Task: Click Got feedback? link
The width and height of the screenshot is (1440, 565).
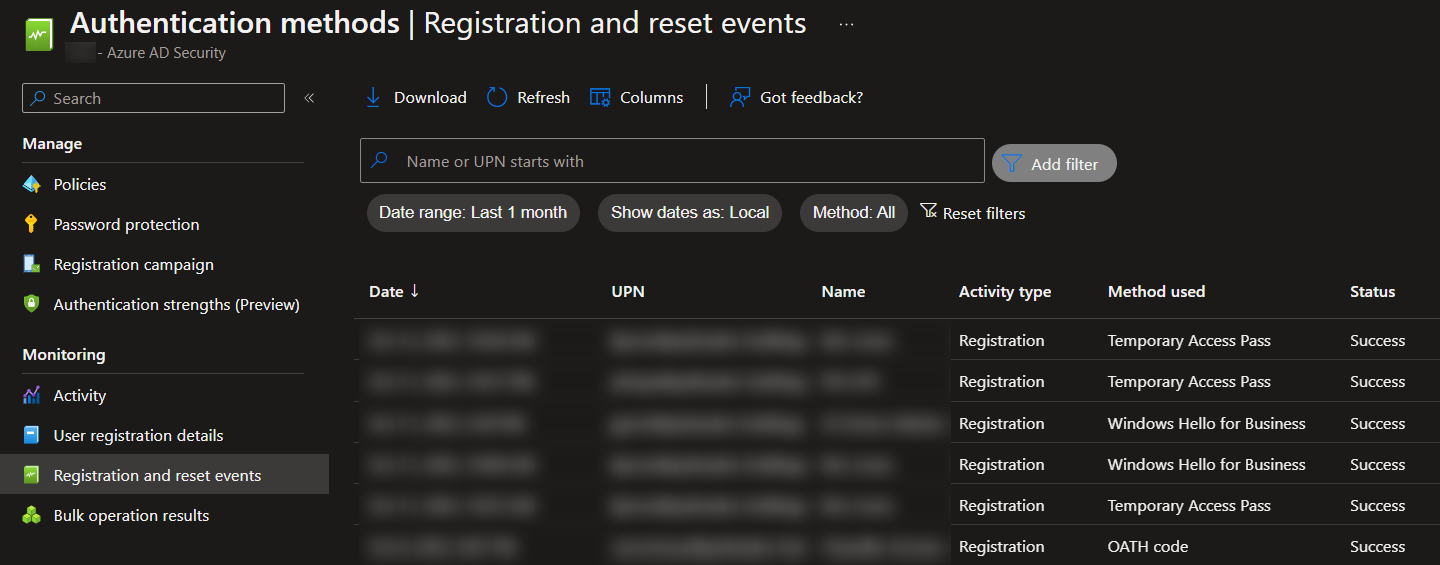Action: [x=796, y=97]
